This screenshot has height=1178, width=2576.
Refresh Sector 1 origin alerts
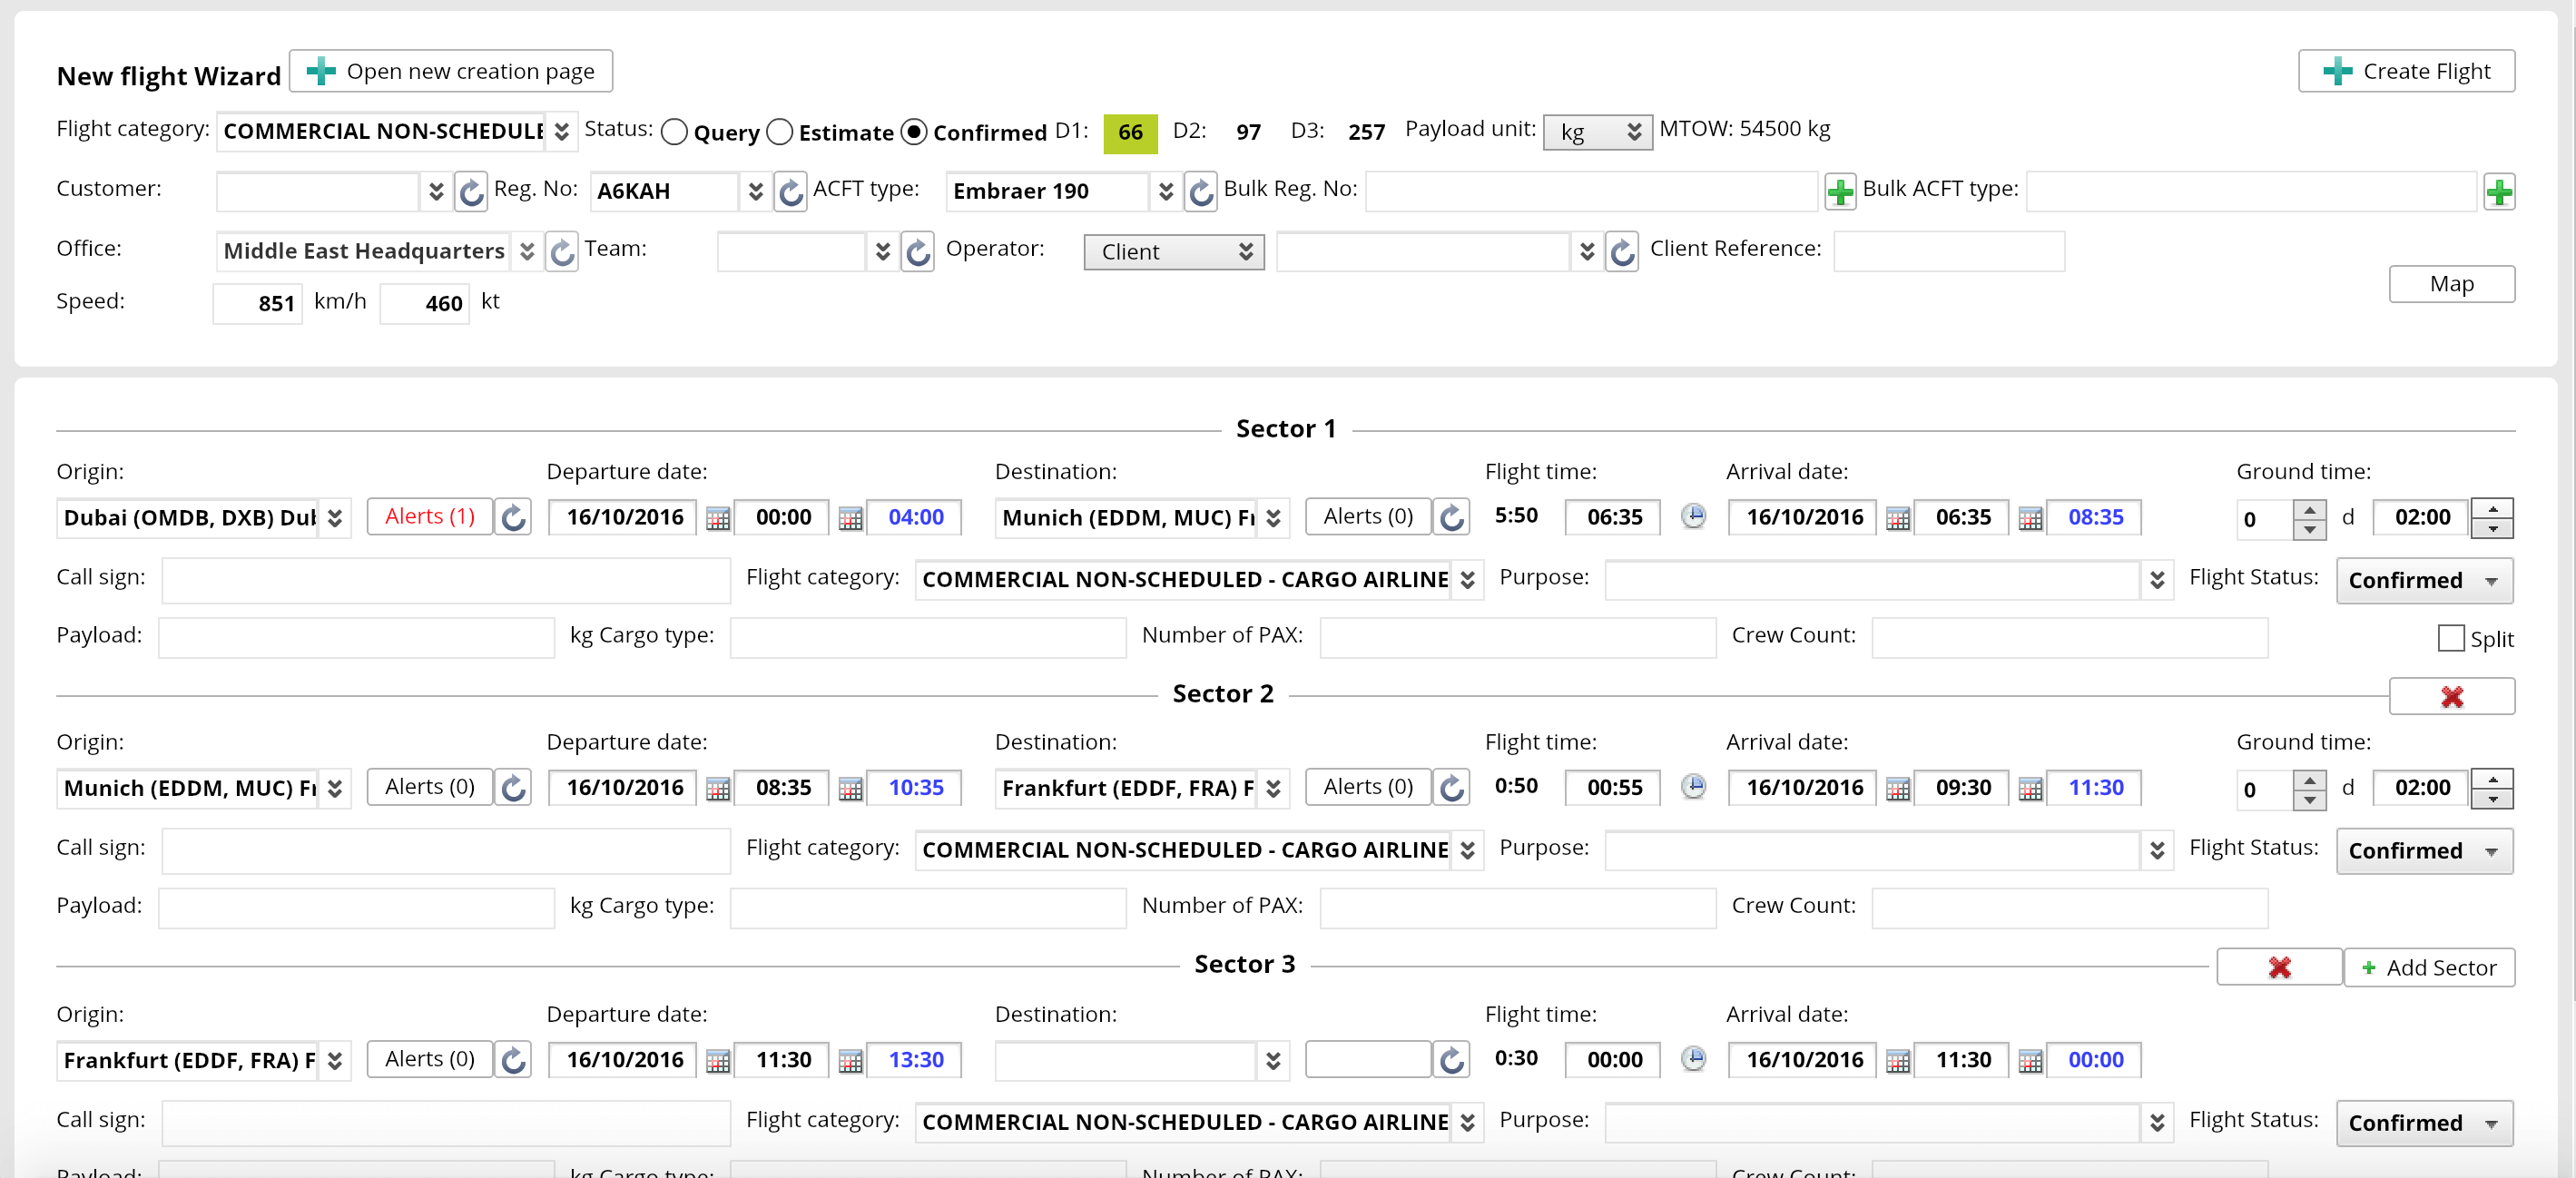coord(512,517)
